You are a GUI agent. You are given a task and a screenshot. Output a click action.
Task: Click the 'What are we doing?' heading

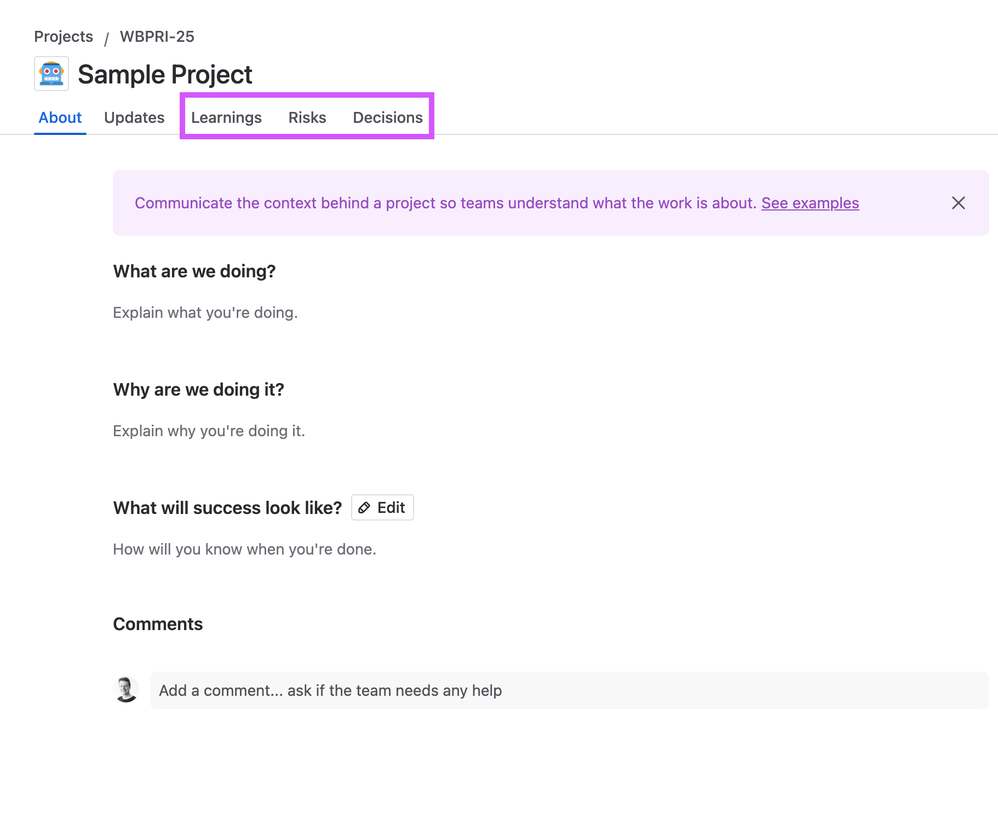(194, 271)
